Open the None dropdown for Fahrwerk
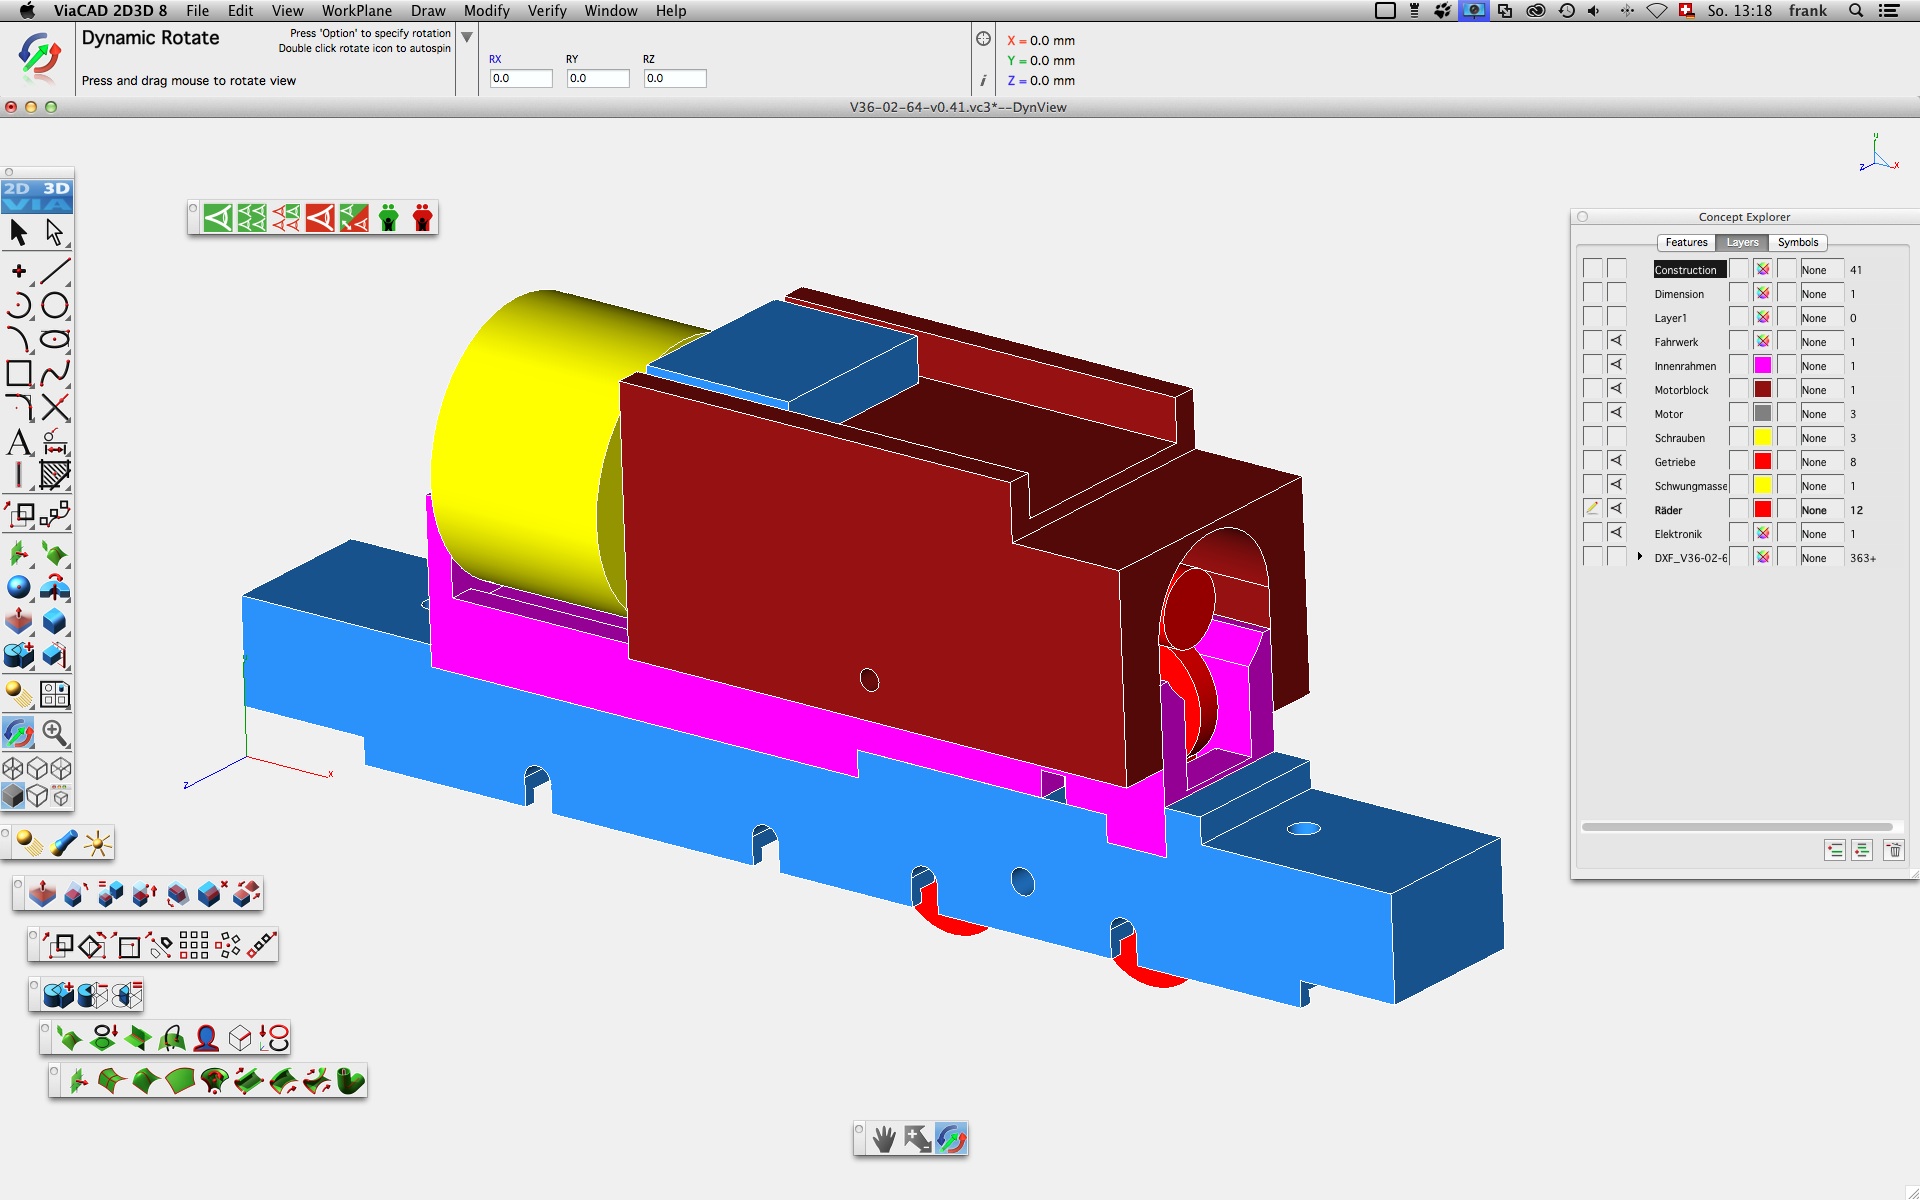The height and width of the screenshot is (1200, 1920). point(1821,342)
